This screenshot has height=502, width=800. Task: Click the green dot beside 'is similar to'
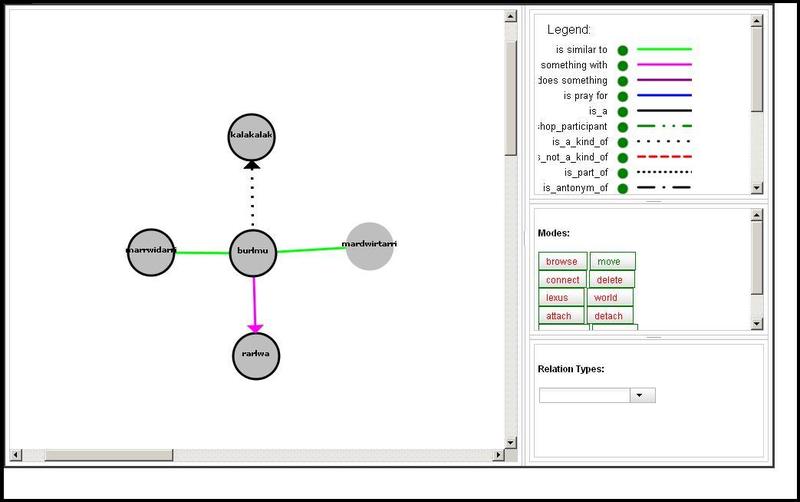(x=622, y=49)
